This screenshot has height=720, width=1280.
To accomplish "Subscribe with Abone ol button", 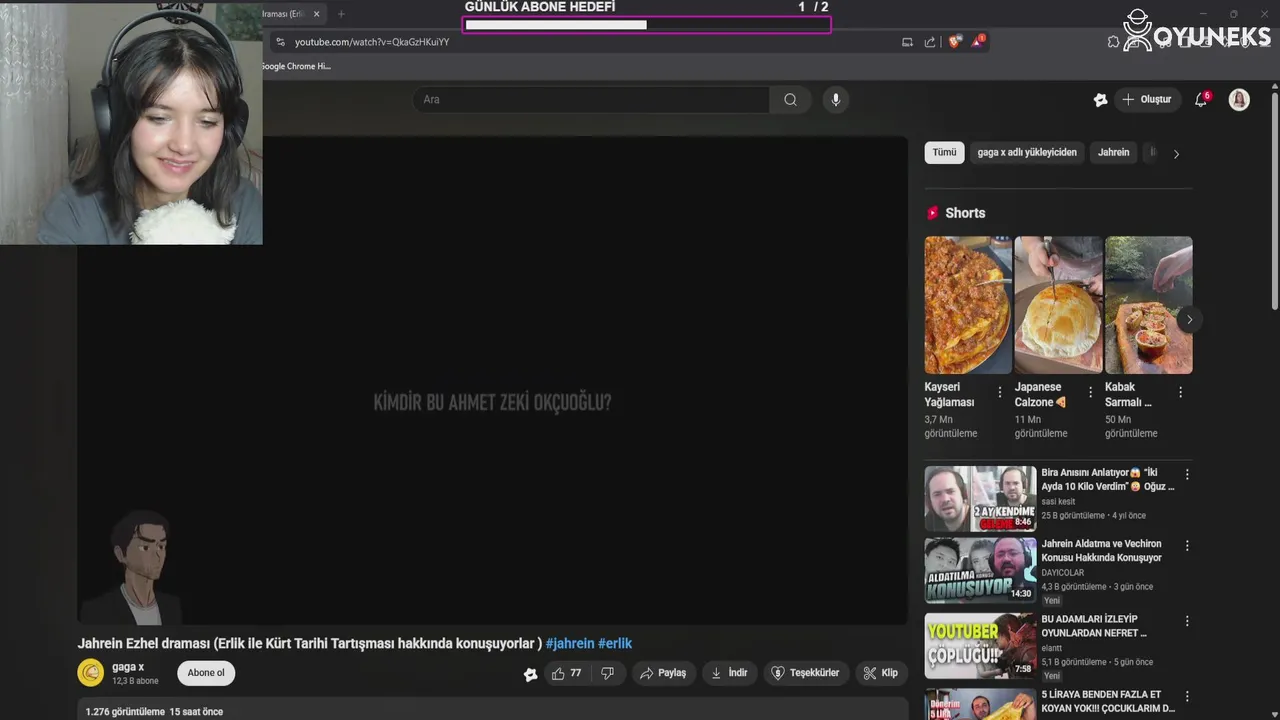I will point(206,673).
